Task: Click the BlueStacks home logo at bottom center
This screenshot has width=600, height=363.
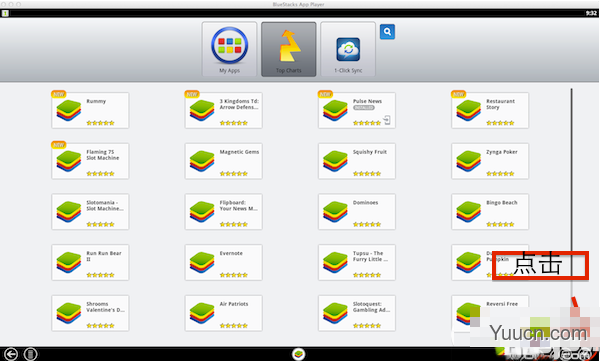Action: (x=298, y=354)
